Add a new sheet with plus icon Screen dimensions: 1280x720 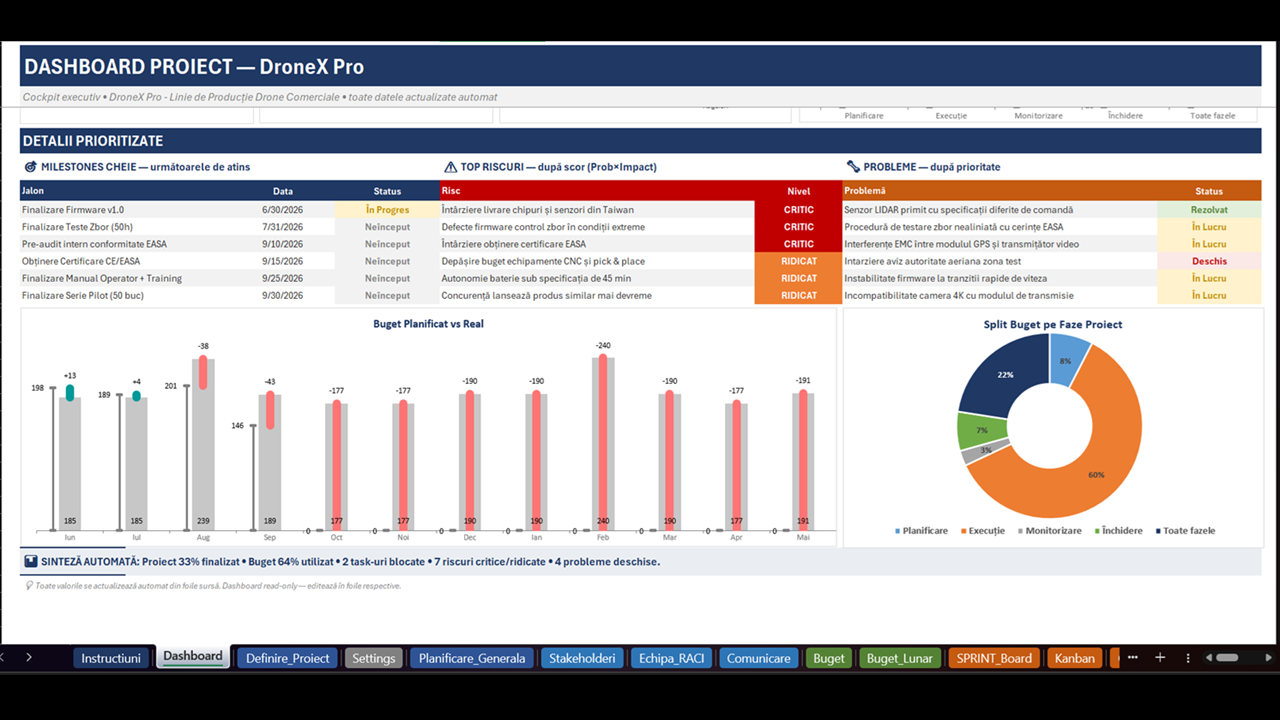point(1160,657)
